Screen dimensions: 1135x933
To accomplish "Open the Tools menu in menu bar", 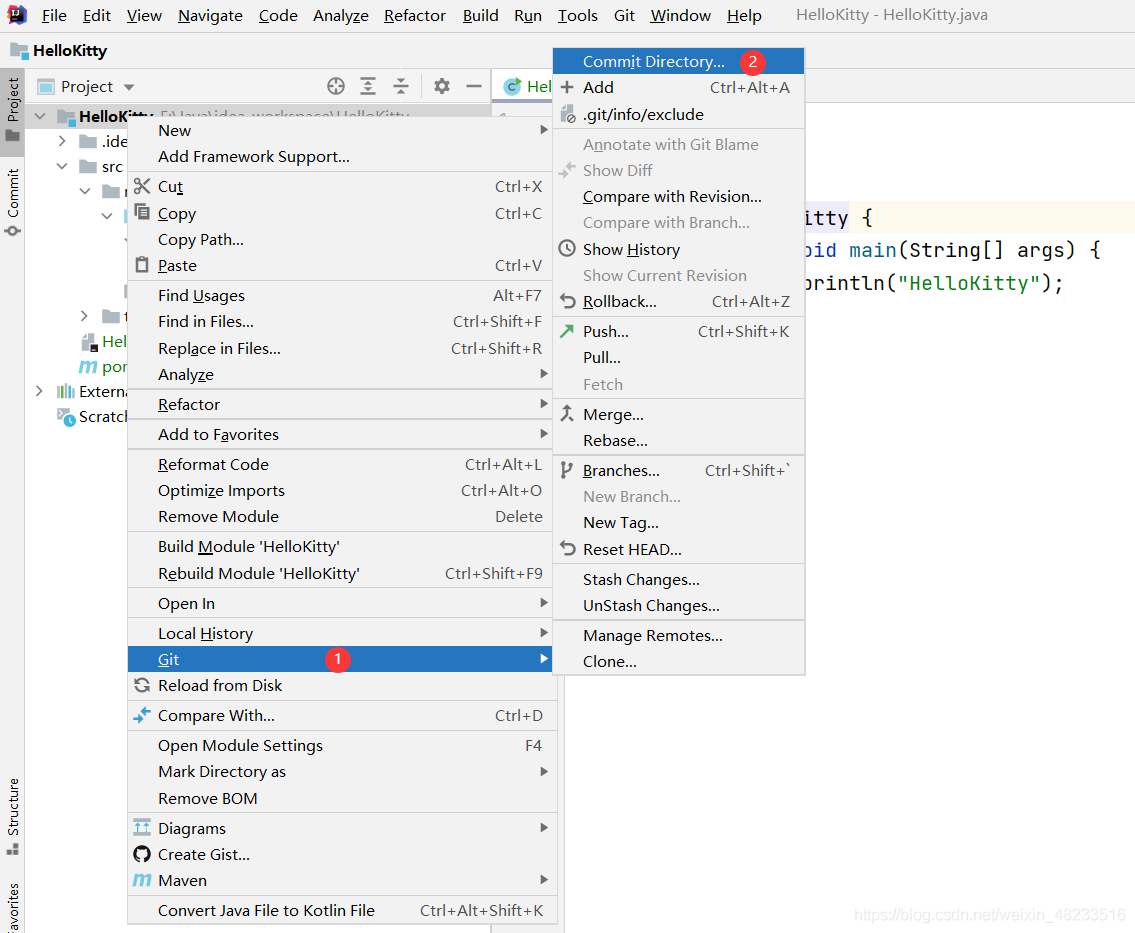I will pos(578,15).
